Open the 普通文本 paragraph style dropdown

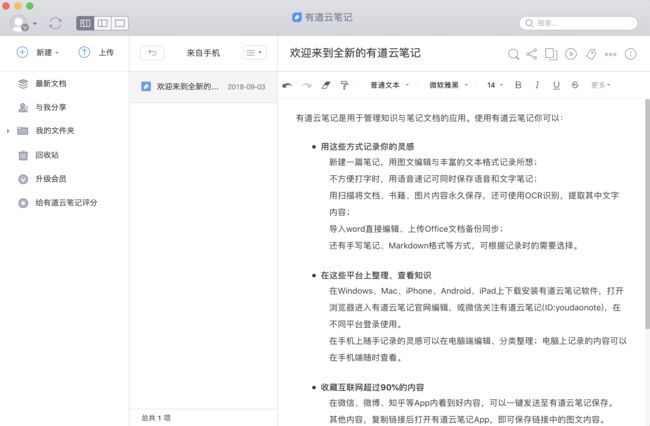click(389, 85)
